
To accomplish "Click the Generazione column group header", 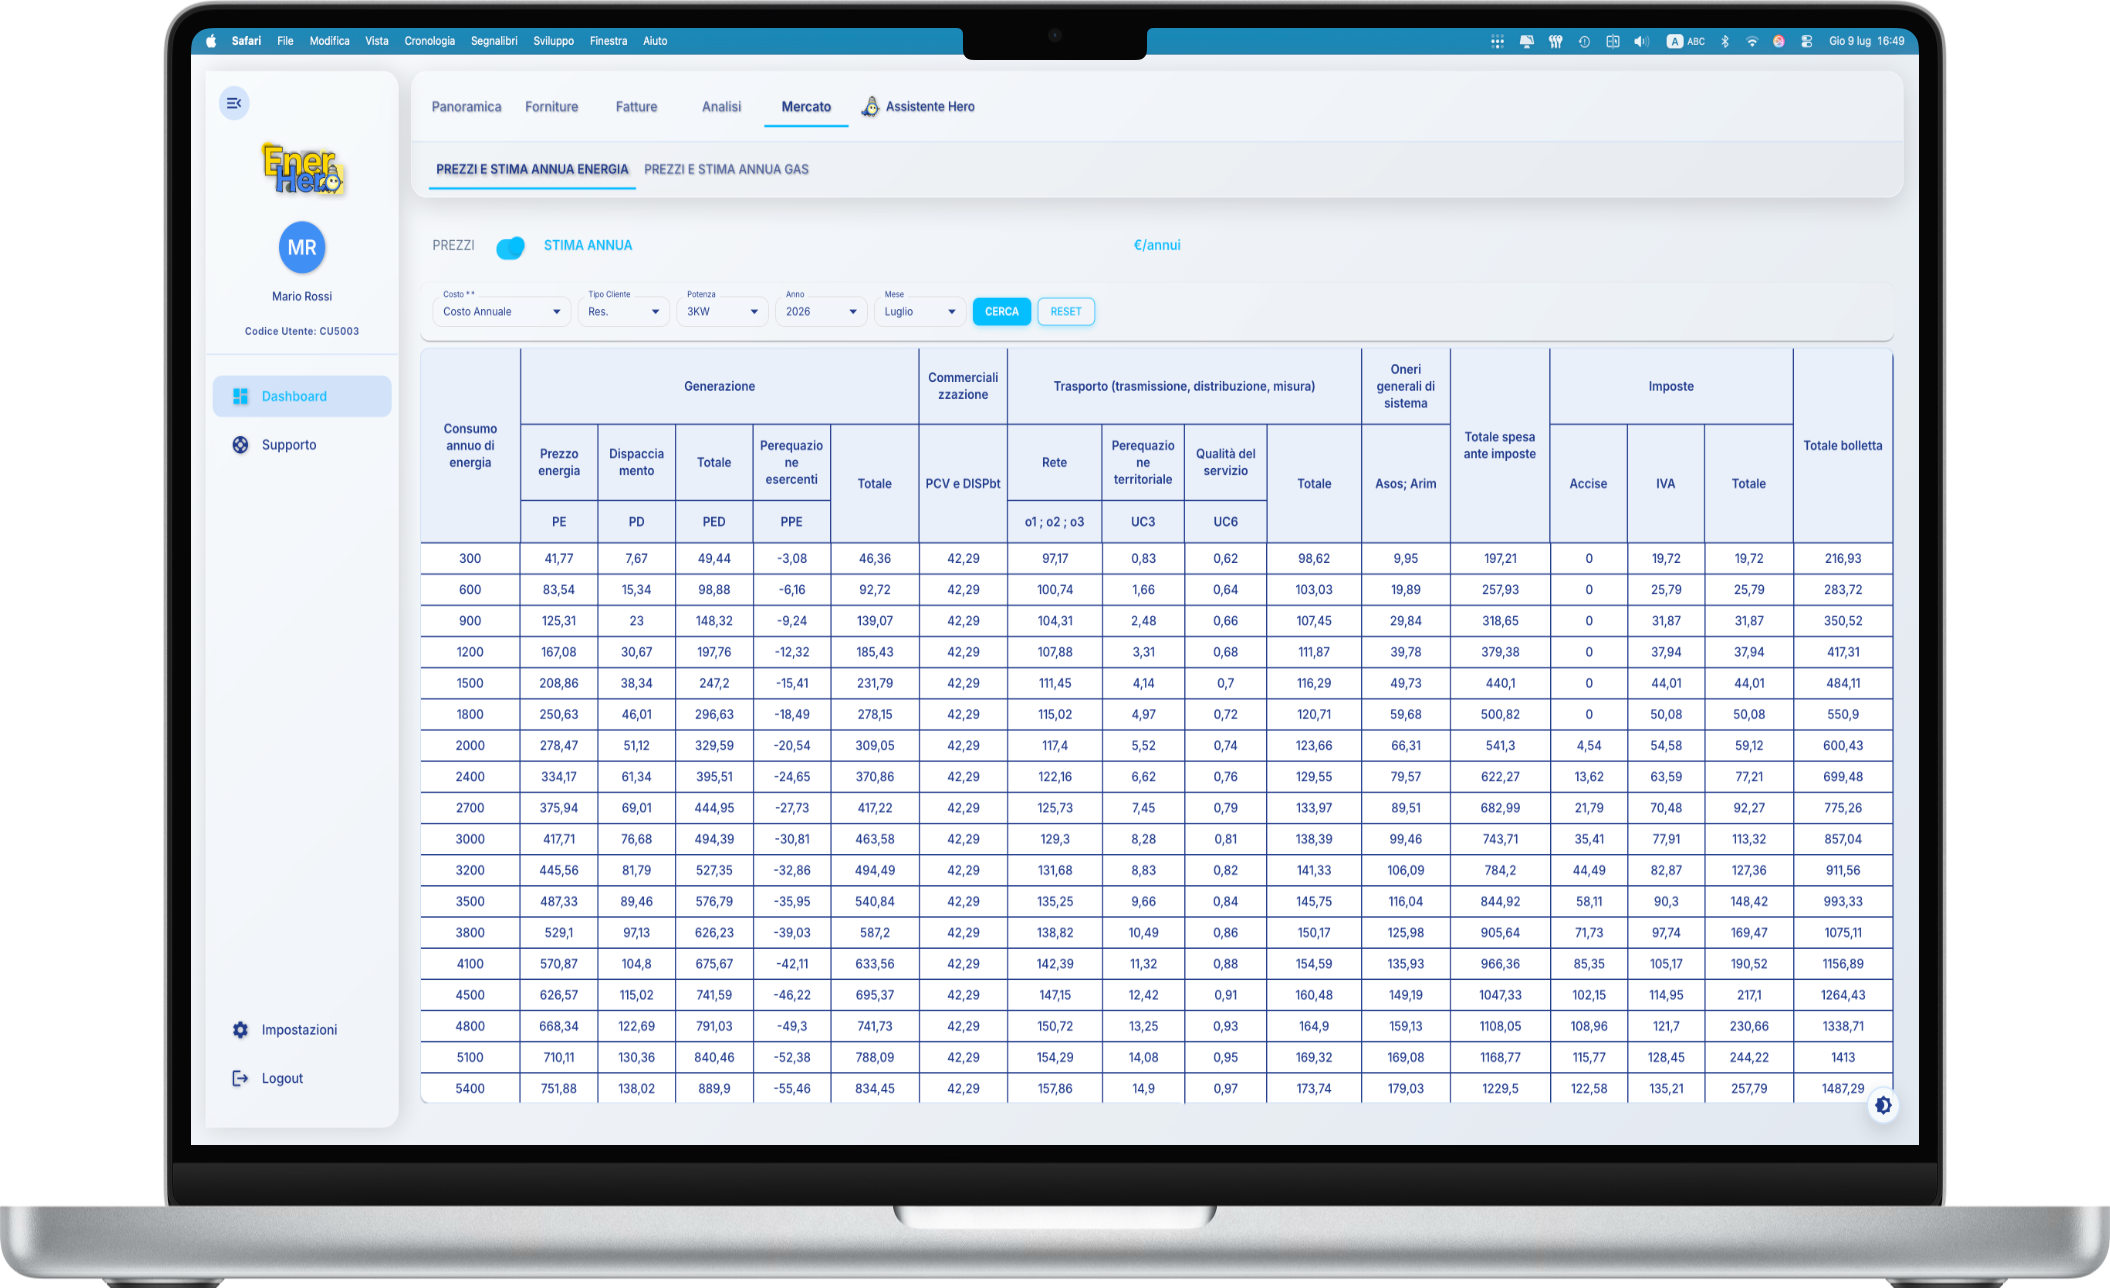I will [x=719, y=386].
